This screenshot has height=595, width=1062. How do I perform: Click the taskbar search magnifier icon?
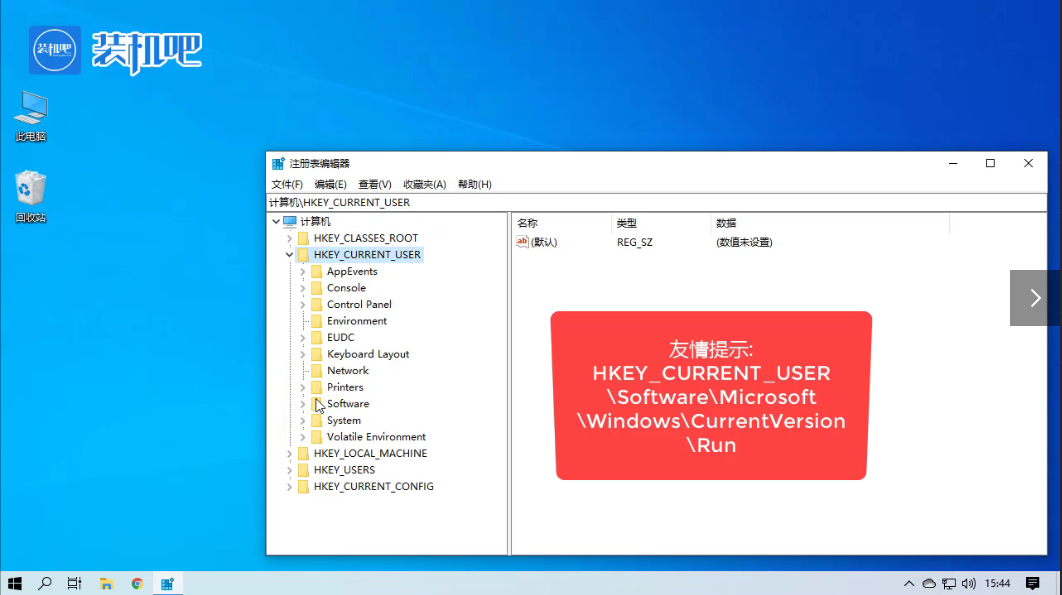(45, 583)
